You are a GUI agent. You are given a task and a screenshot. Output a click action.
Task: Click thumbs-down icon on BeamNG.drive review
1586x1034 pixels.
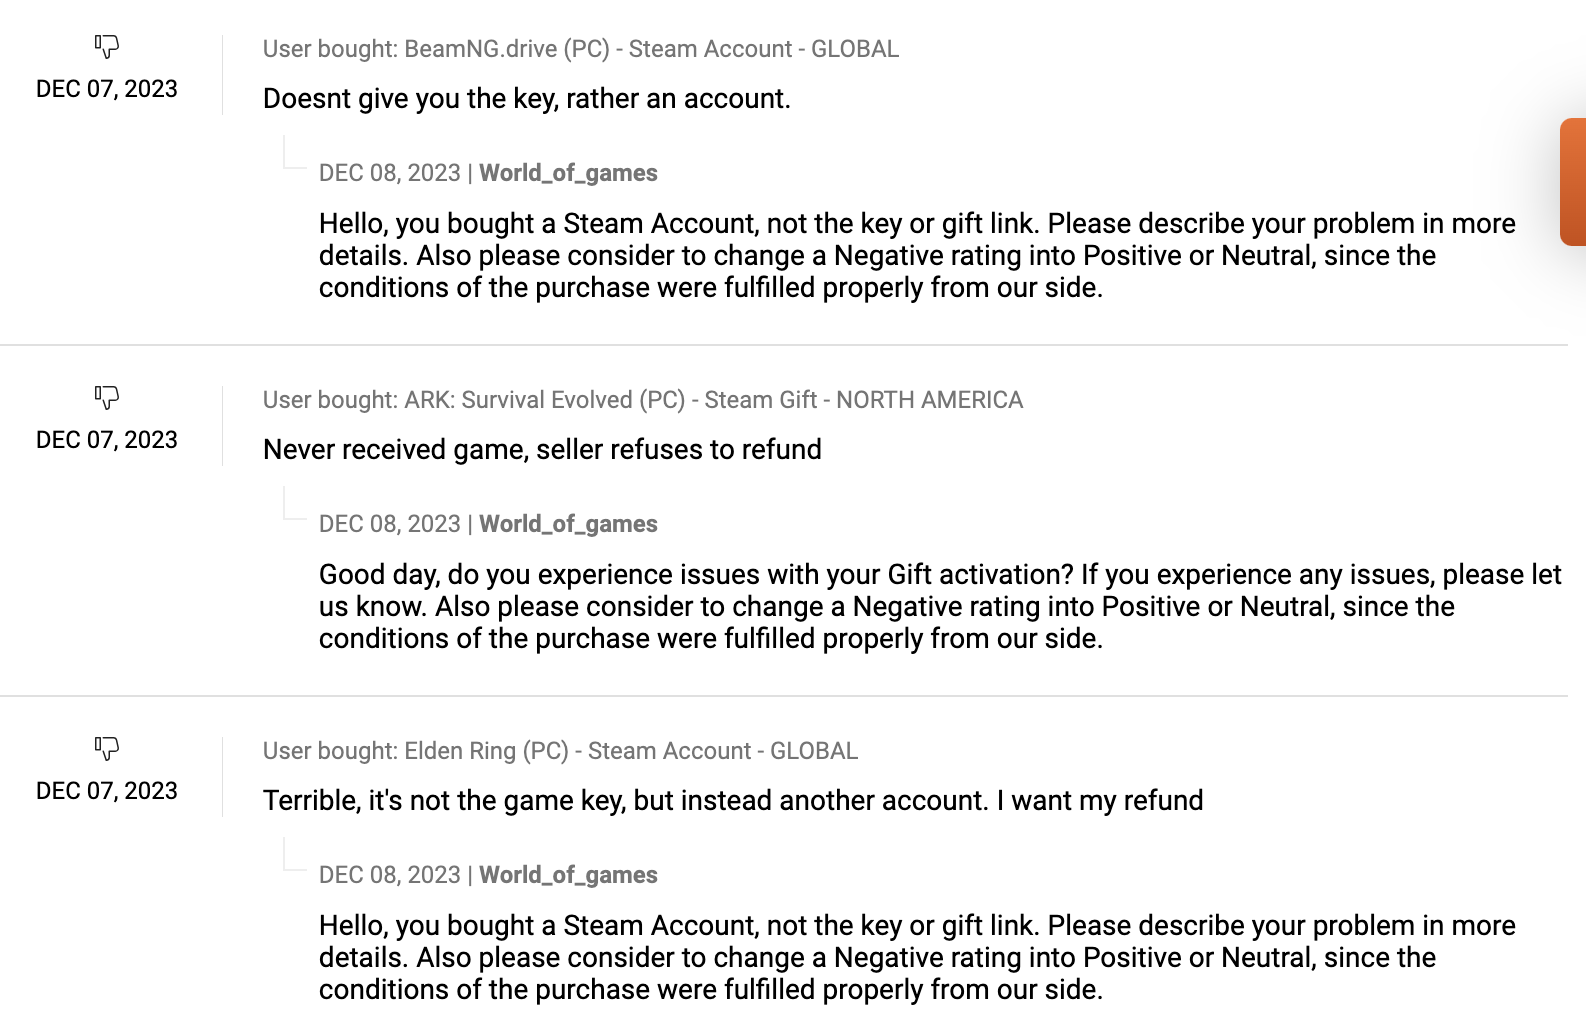tap(107, 46)
